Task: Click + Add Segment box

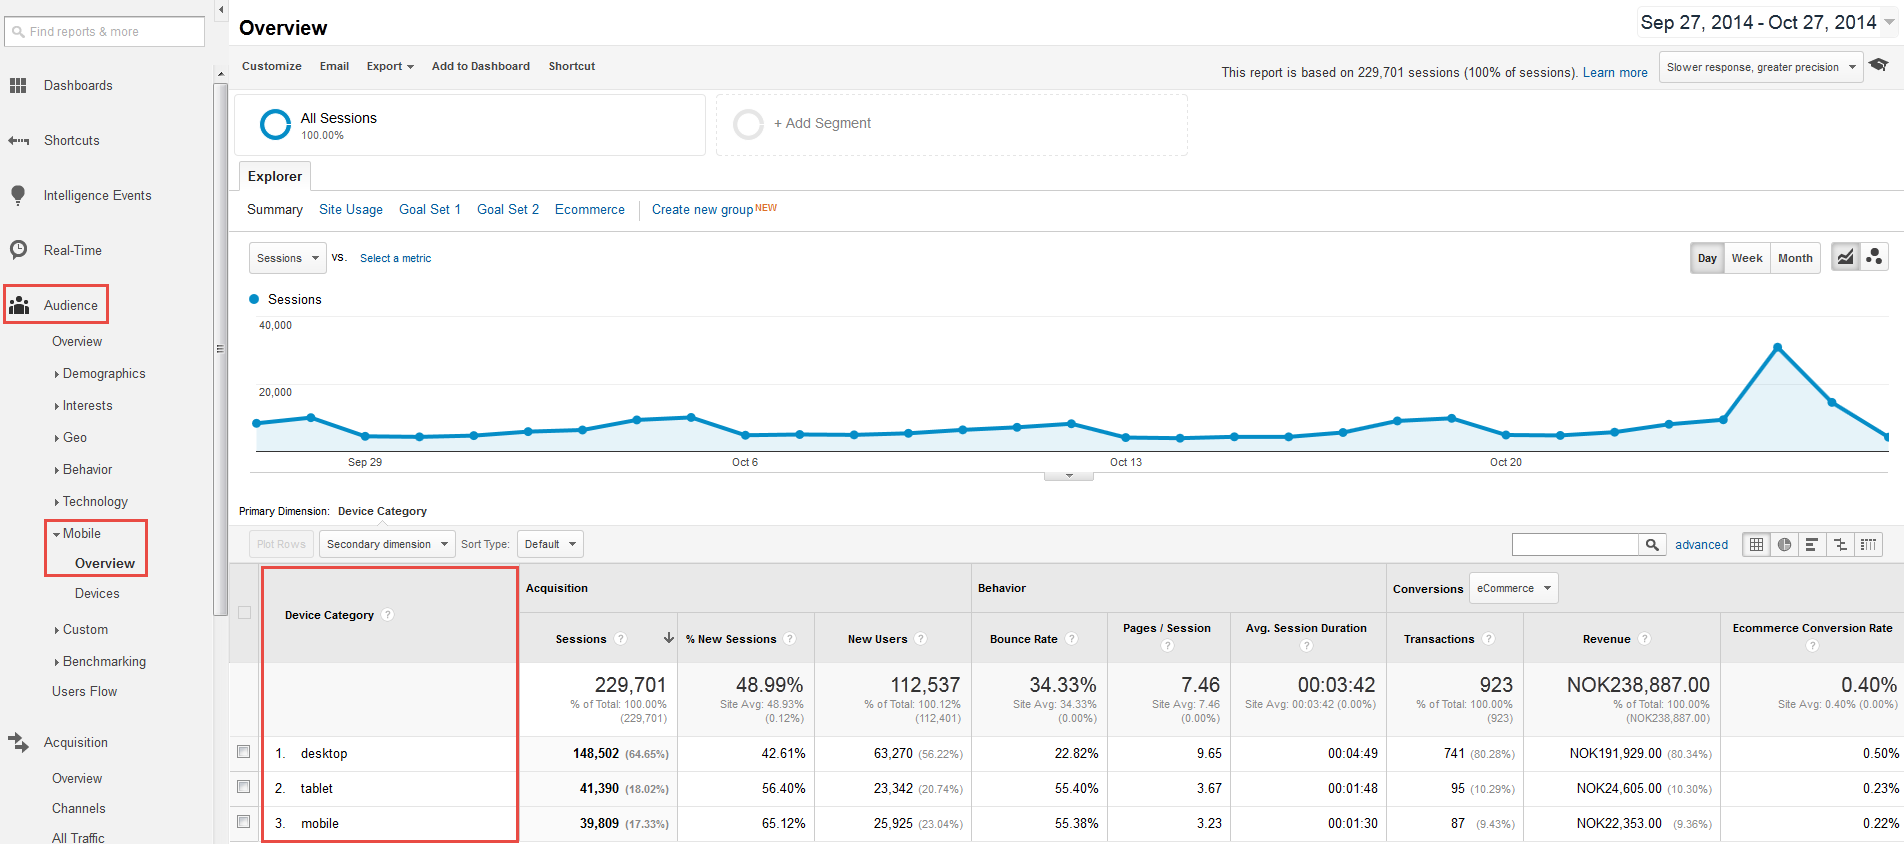Action: (x=952, y=125)
